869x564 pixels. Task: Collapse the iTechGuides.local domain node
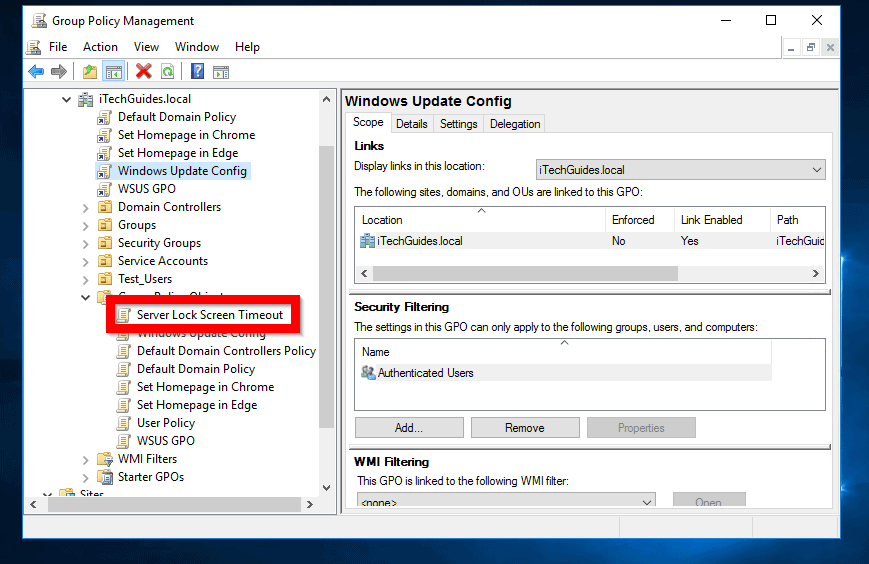[x=67, y=100]
